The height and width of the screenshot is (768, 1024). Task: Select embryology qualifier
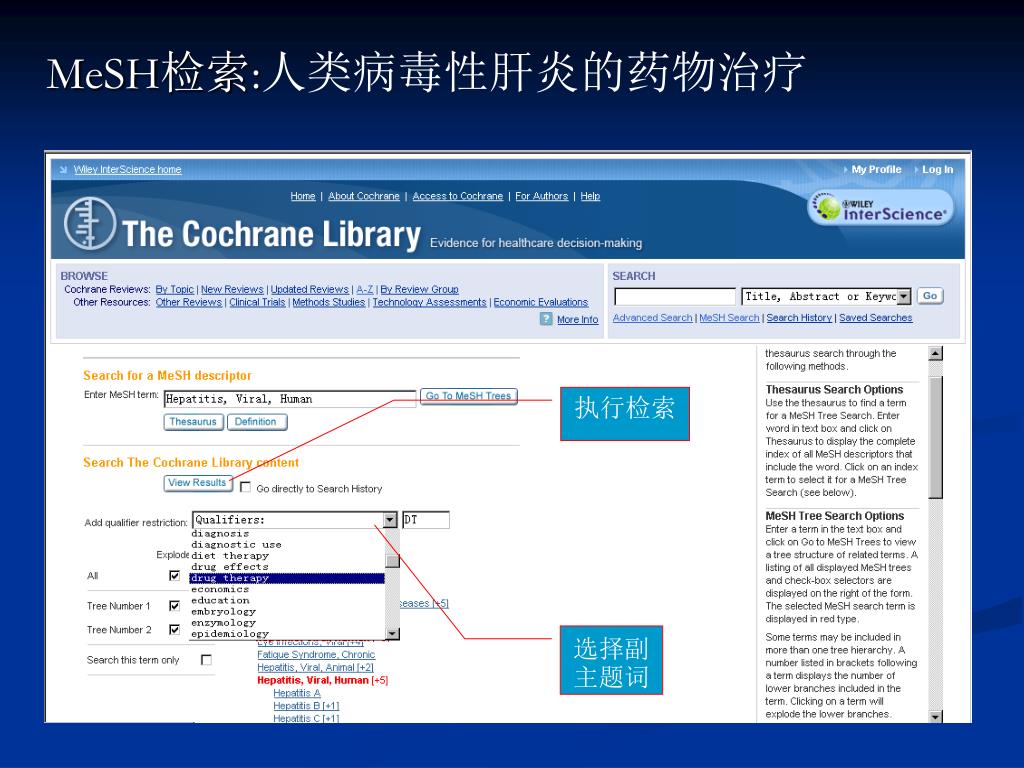coord(287,611)
